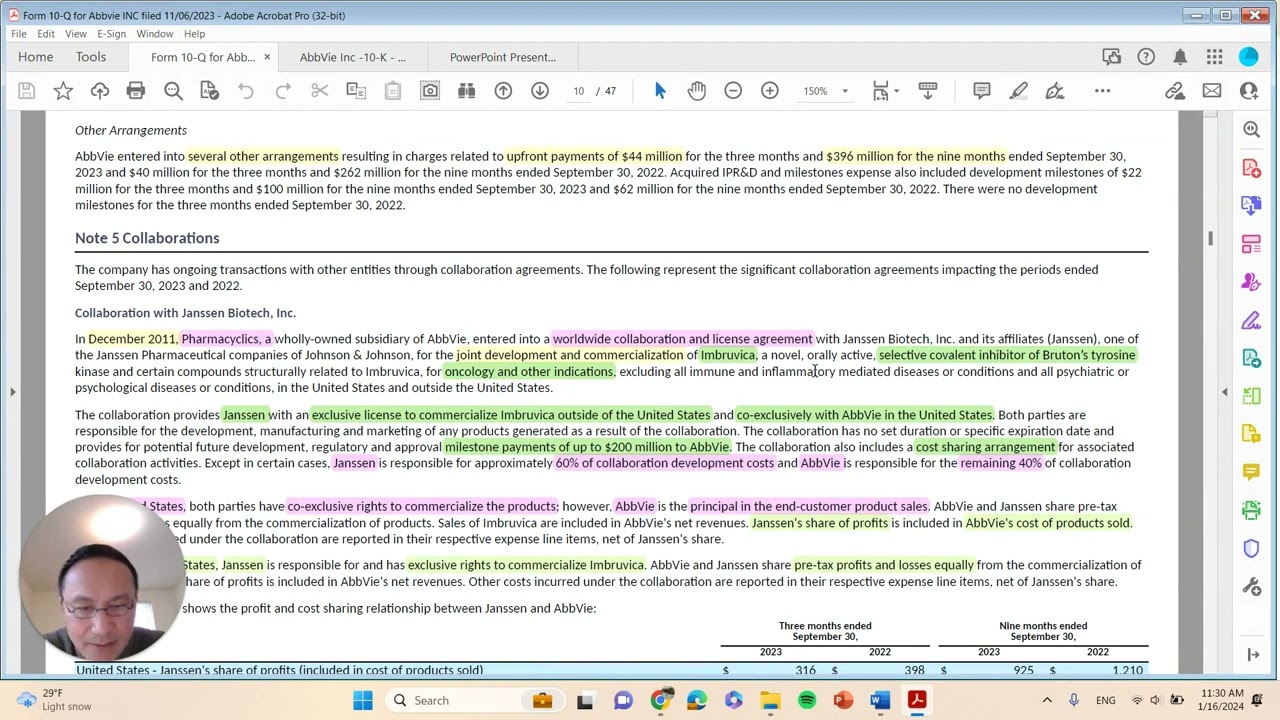Click the vertical document scrollbar
The height and width of the screenshot is (720, 1280).
point(1210,237)
